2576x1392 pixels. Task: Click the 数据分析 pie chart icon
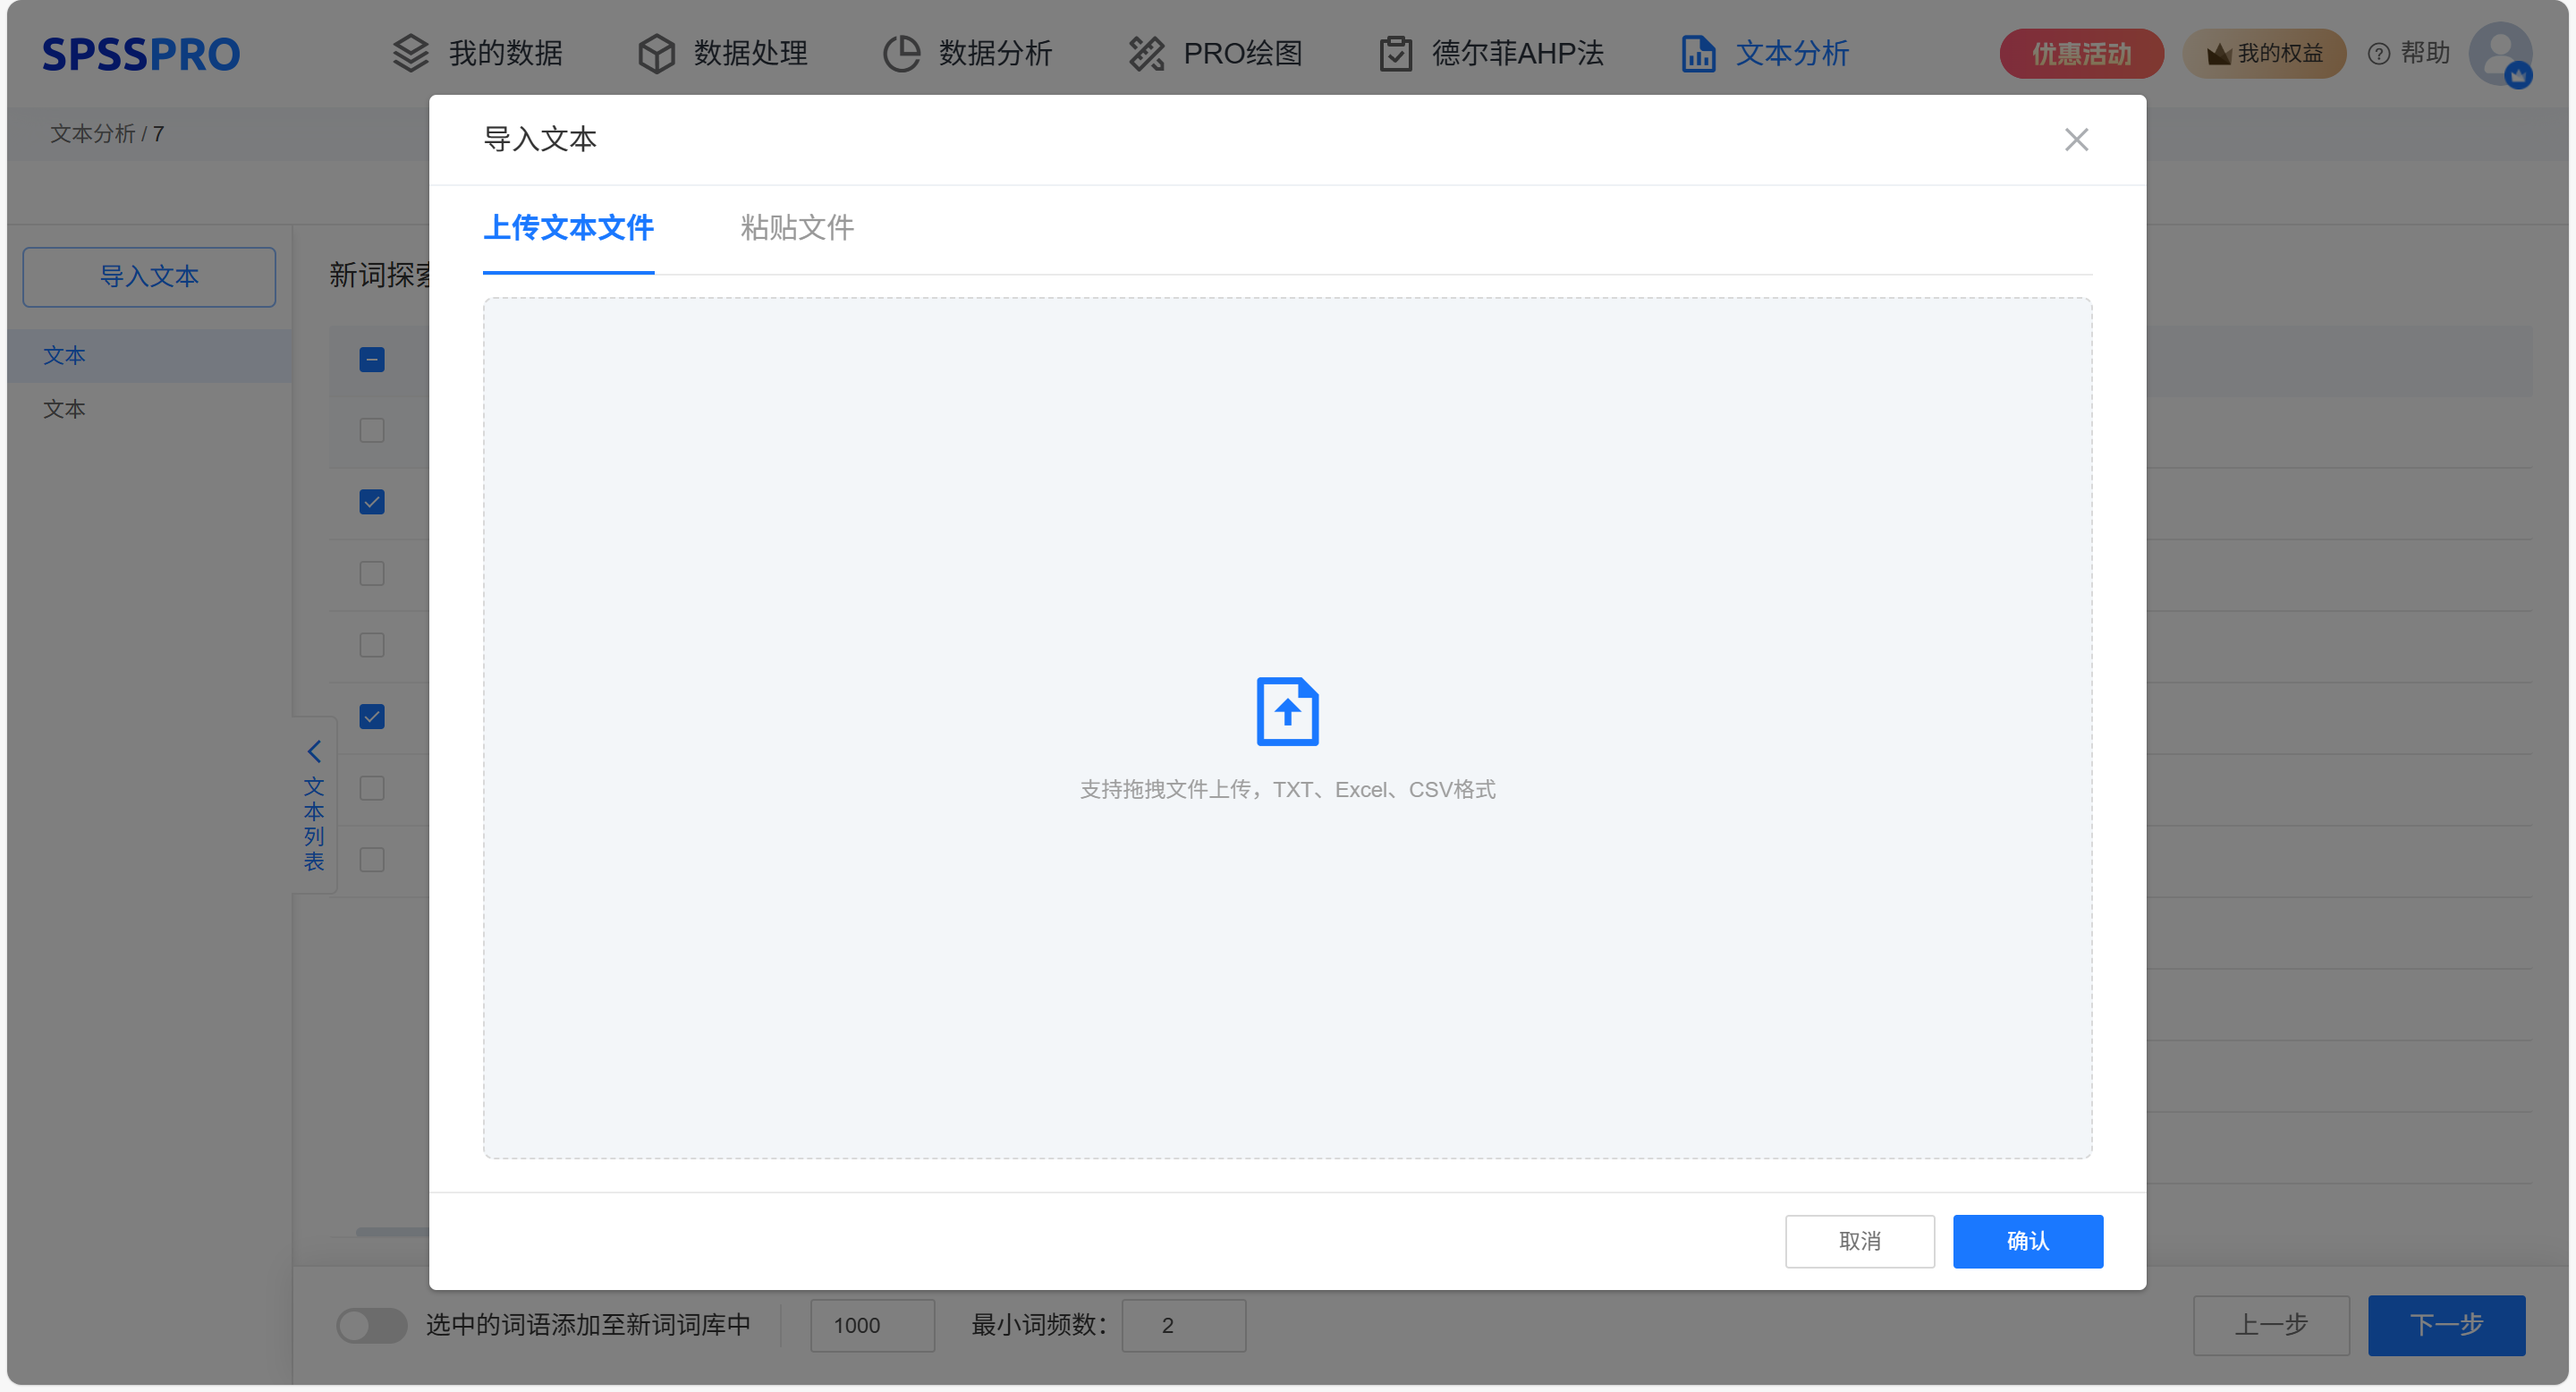[901, 53]
